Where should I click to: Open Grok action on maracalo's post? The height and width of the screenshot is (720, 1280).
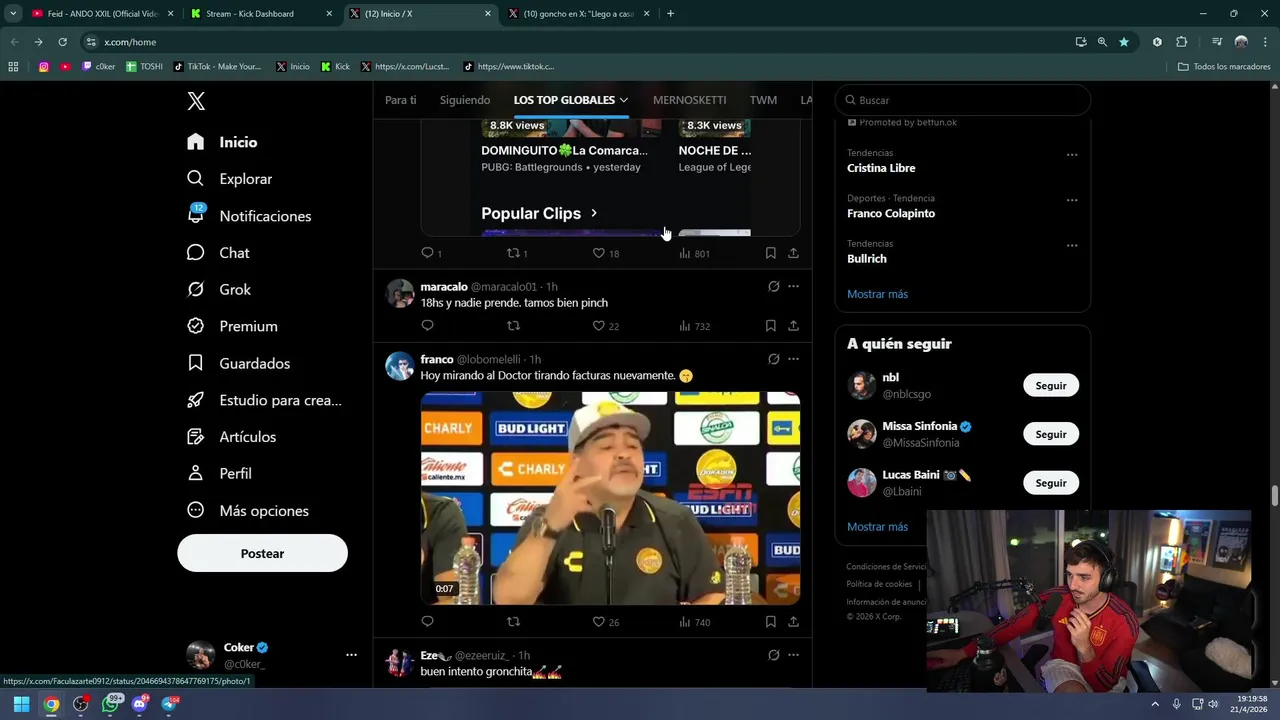[773, 287]
